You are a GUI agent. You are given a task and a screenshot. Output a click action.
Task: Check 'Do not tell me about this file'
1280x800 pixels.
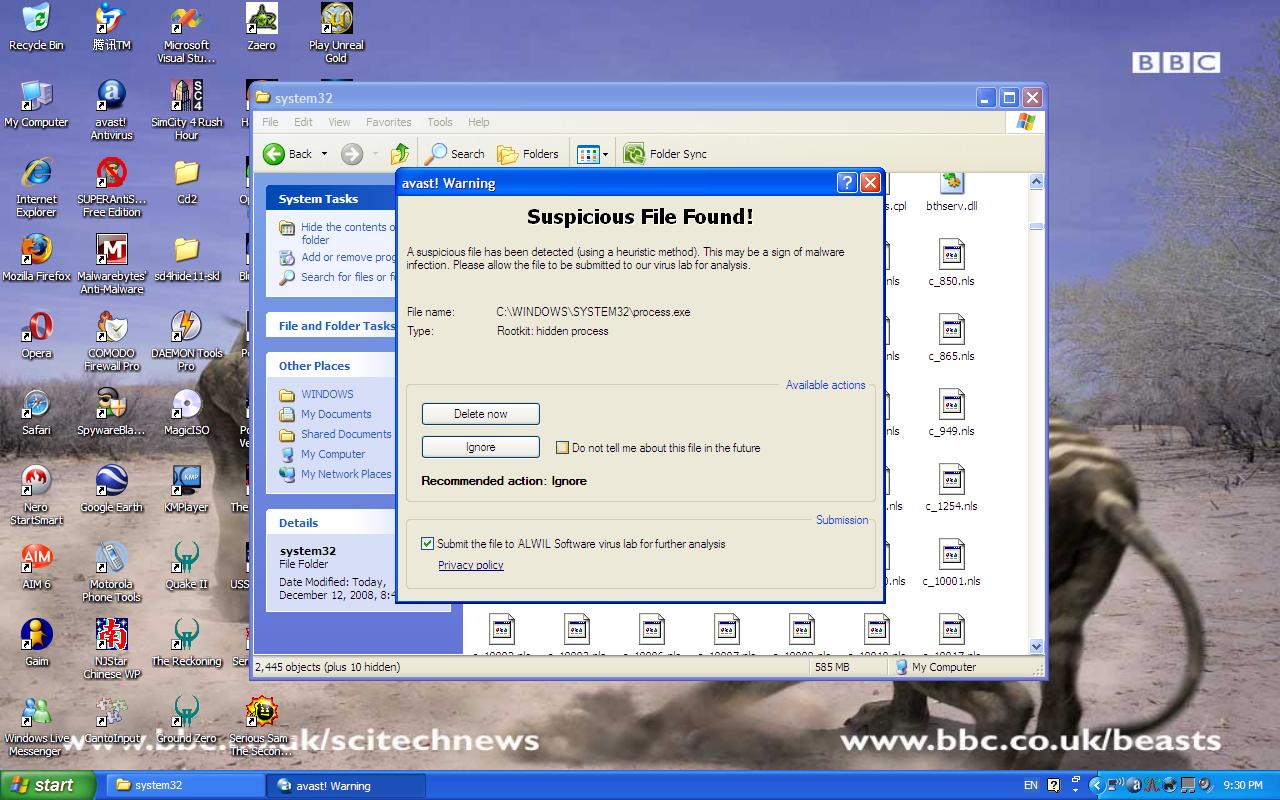pyautogui.click(x=562, y=448)
